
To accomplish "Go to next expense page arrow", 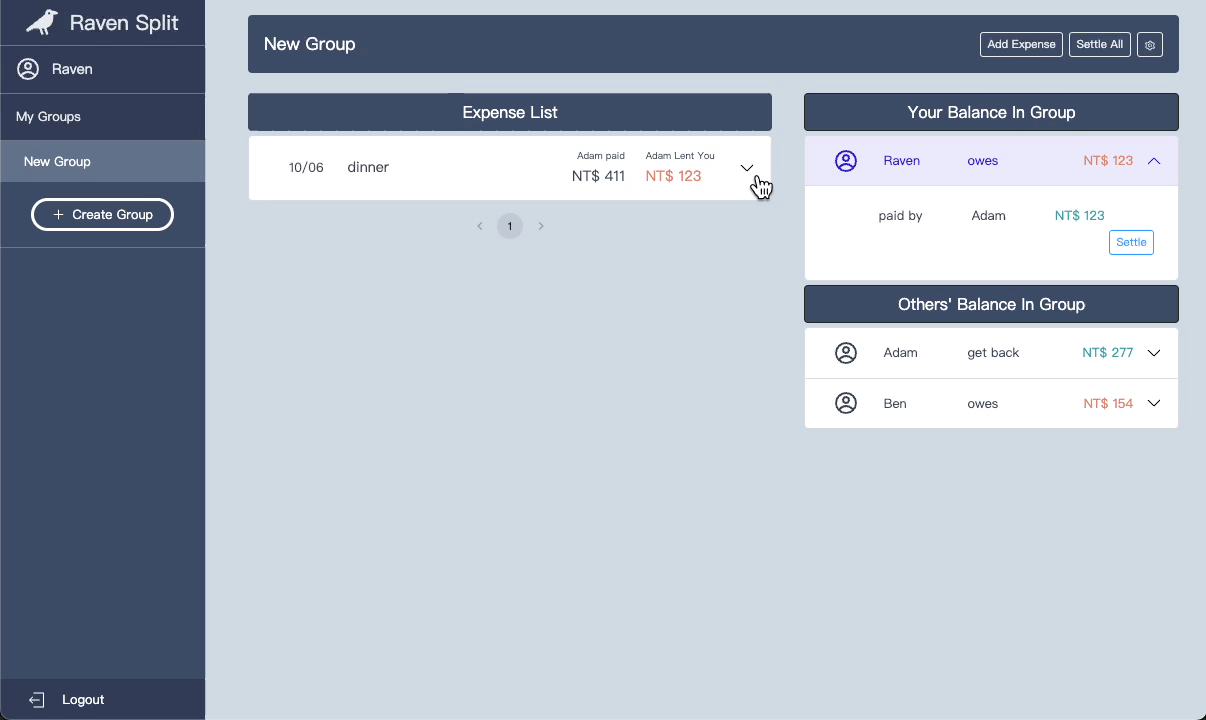I will coord(541,226).
